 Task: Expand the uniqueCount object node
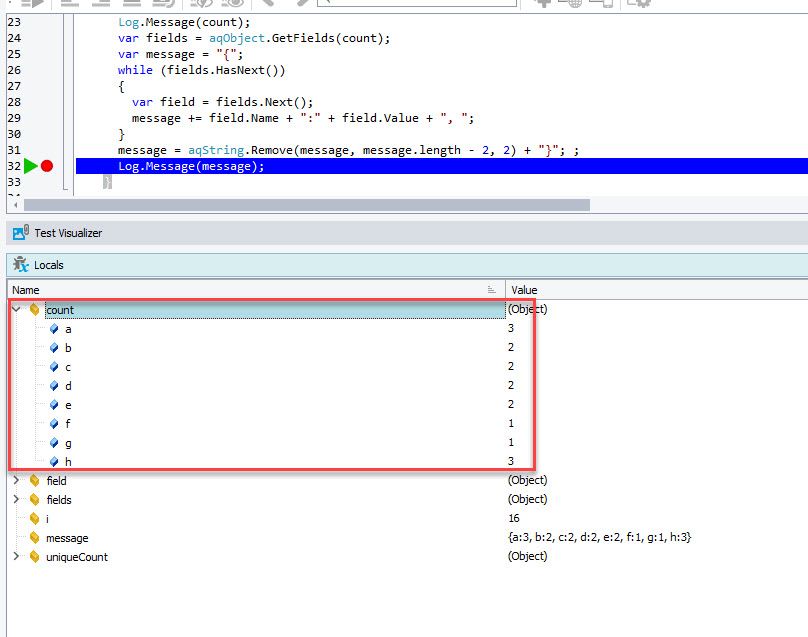click(16, 557)
